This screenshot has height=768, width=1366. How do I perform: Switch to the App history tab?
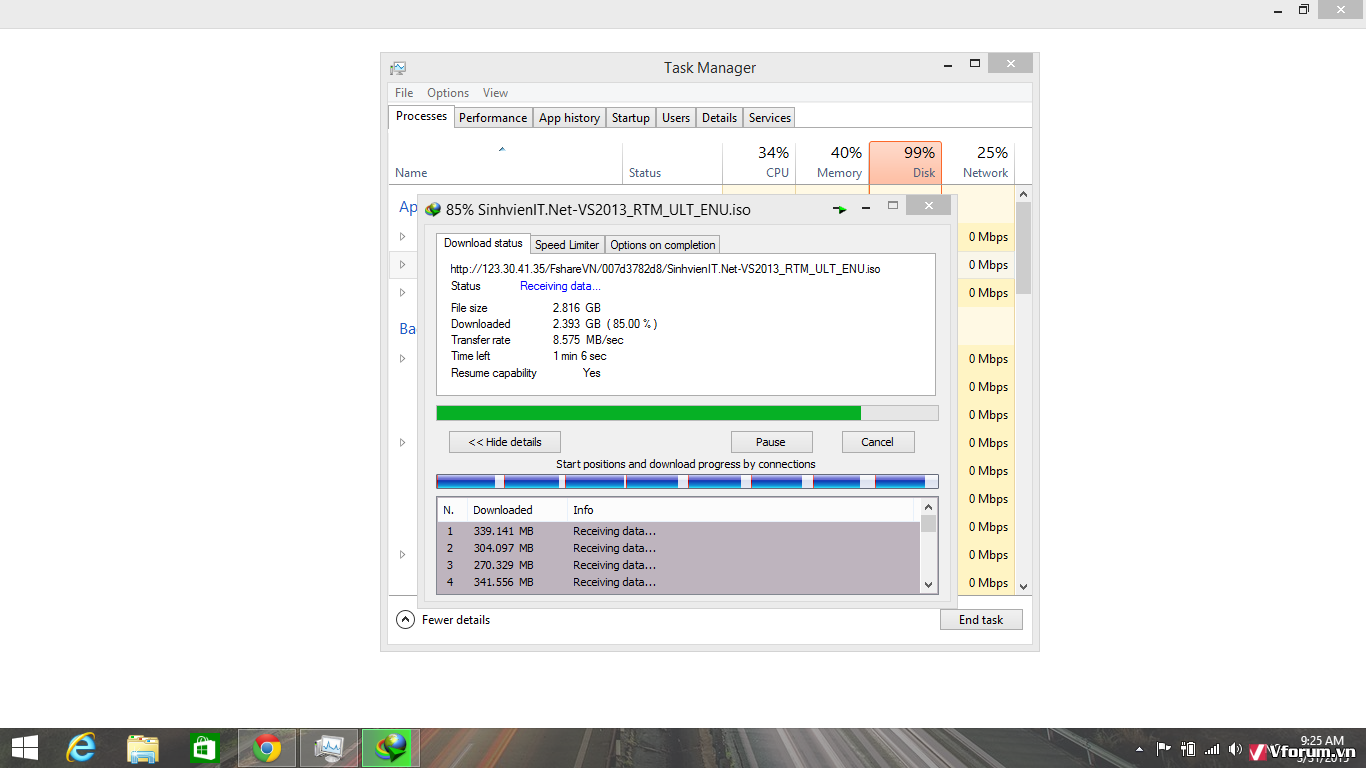click(x=569, y=118)
